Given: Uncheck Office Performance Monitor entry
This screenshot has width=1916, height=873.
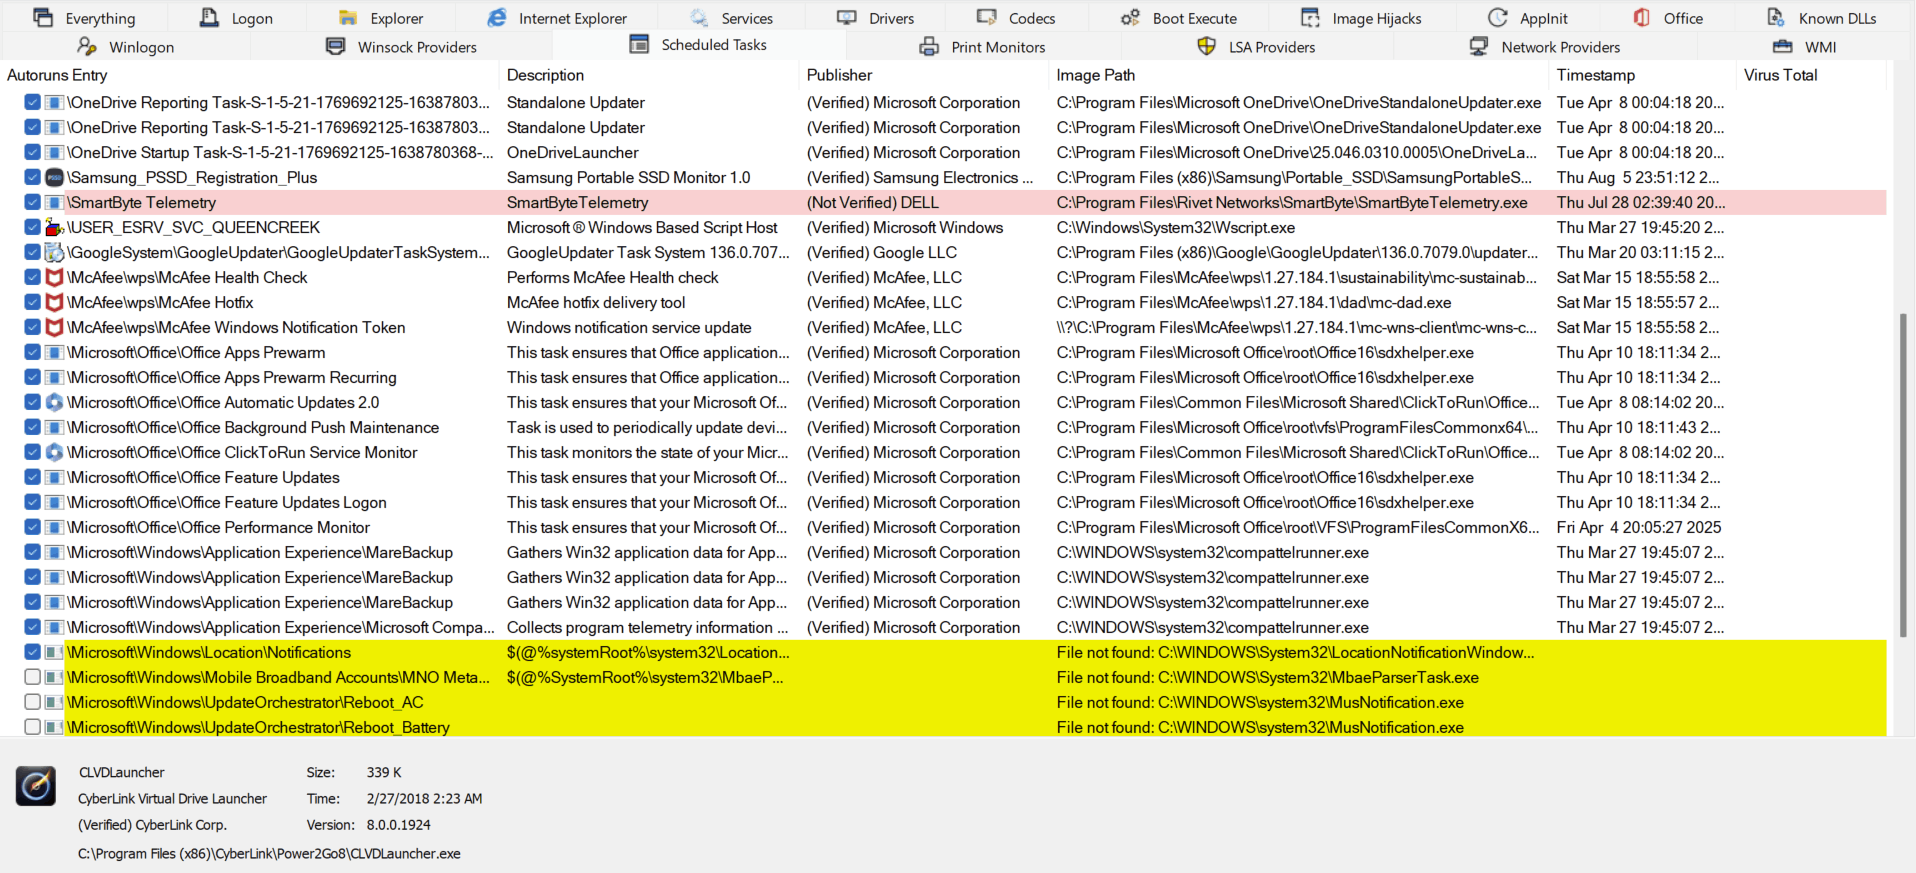Looking at the screenshot, I should coord(32,527).
